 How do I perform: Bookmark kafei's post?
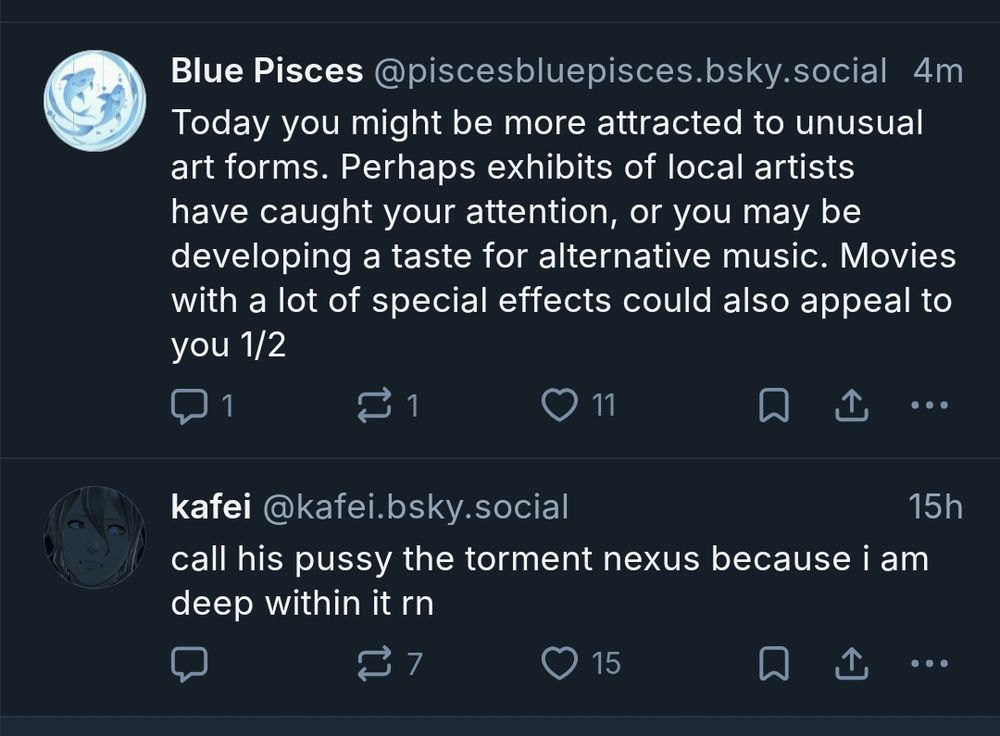pos(775,663)
